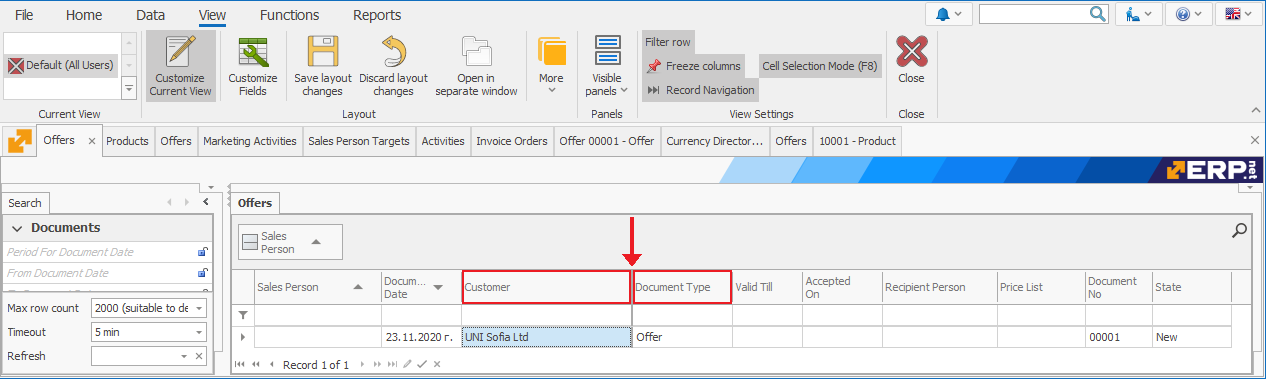The width and height of the screenshot is (1266, 379).
Task: Open the user role person icon menu
Action: pyautogui.click(x=1138, y=14)
